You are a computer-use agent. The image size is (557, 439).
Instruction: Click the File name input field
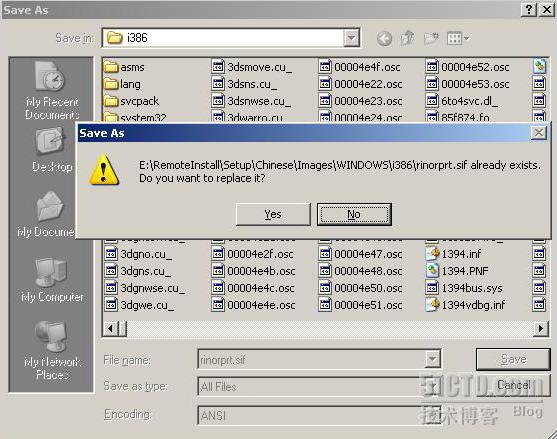312,359
